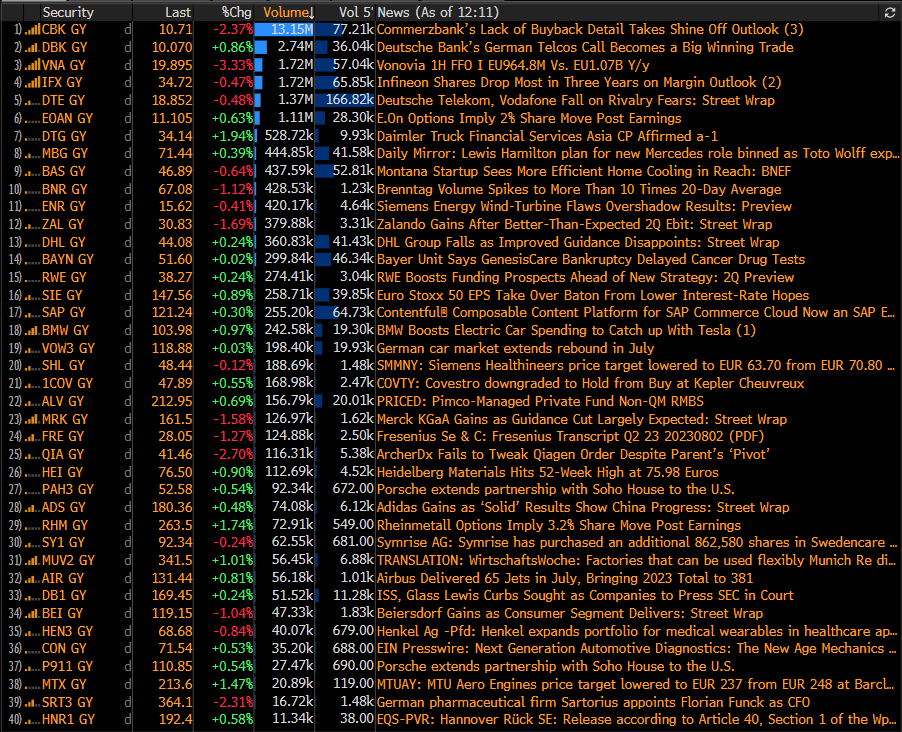Open Zalando Gains Street Wrap headline
The image size is (902, 732).
574,224
